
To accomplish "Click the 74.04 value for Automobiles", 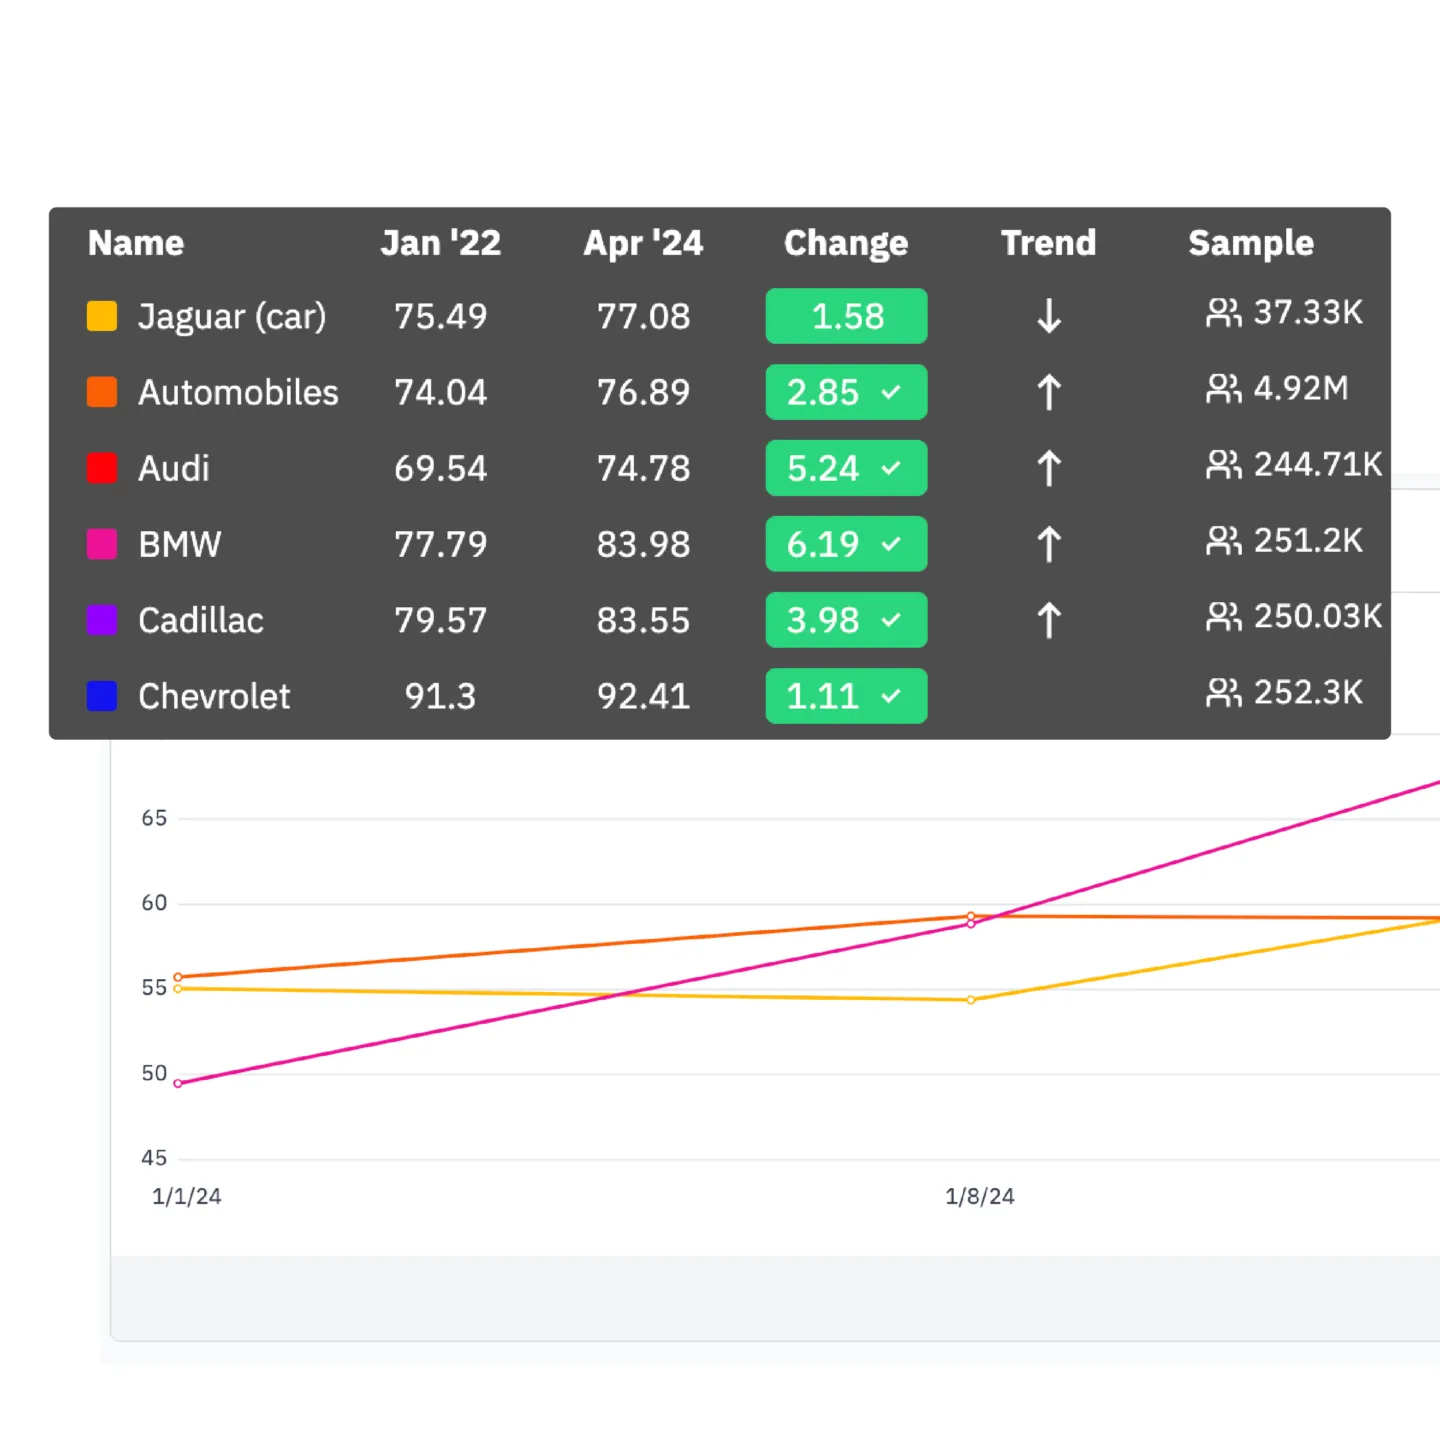I will [x=441, y=392].
